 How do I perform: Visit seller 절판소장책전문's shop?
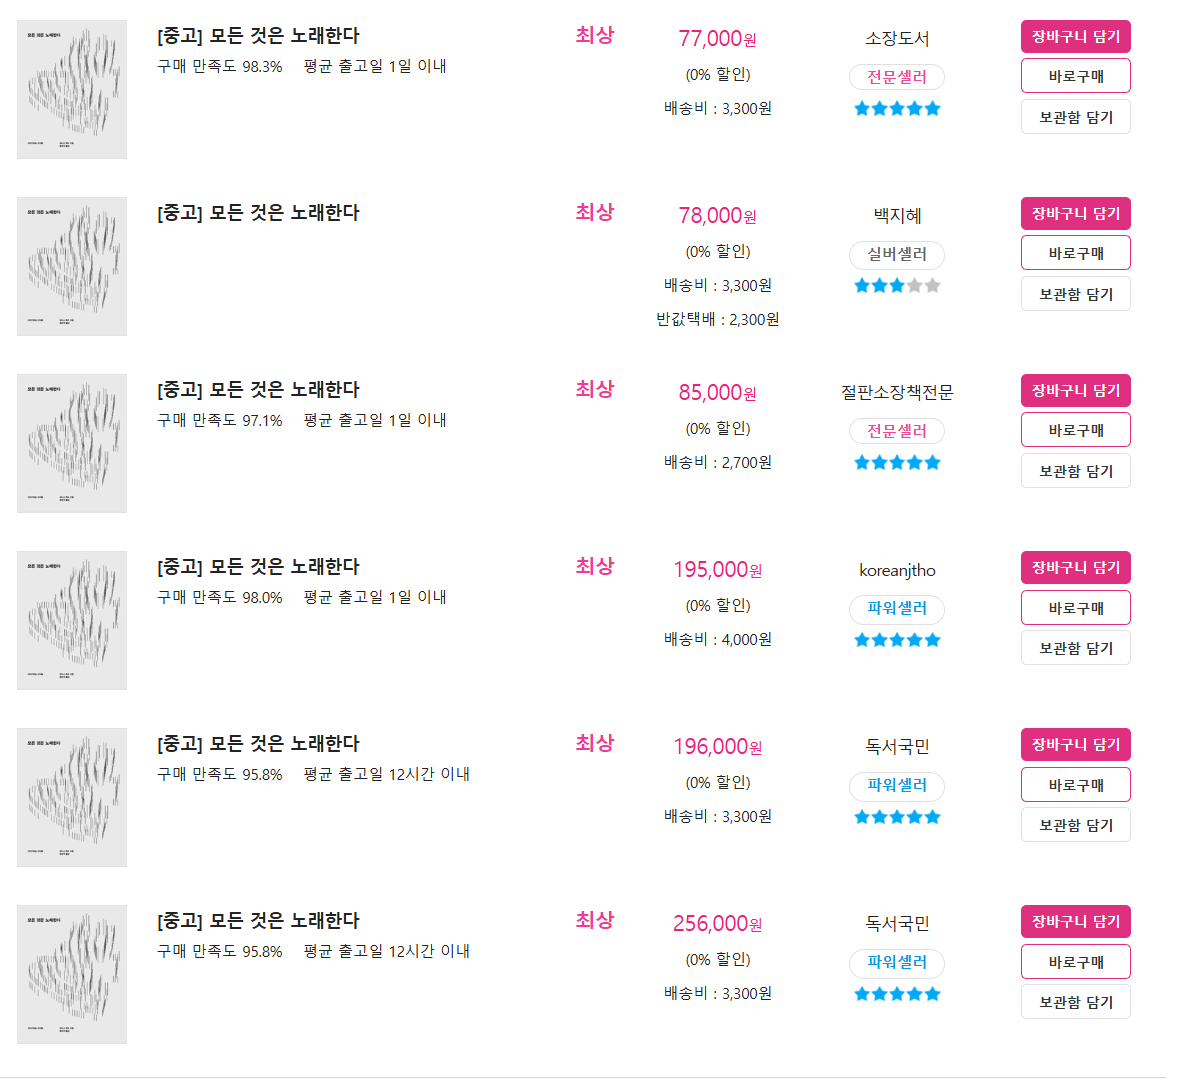click(897, 392)
